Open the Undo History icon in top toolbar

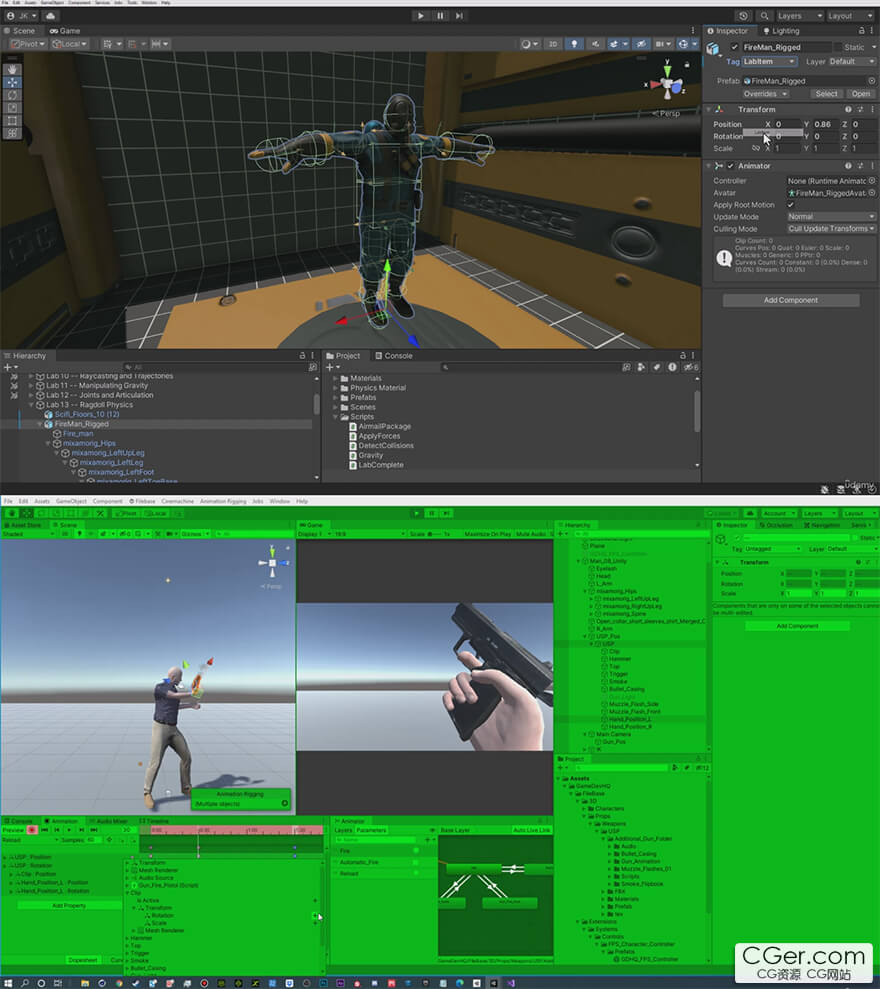(743, 16)
